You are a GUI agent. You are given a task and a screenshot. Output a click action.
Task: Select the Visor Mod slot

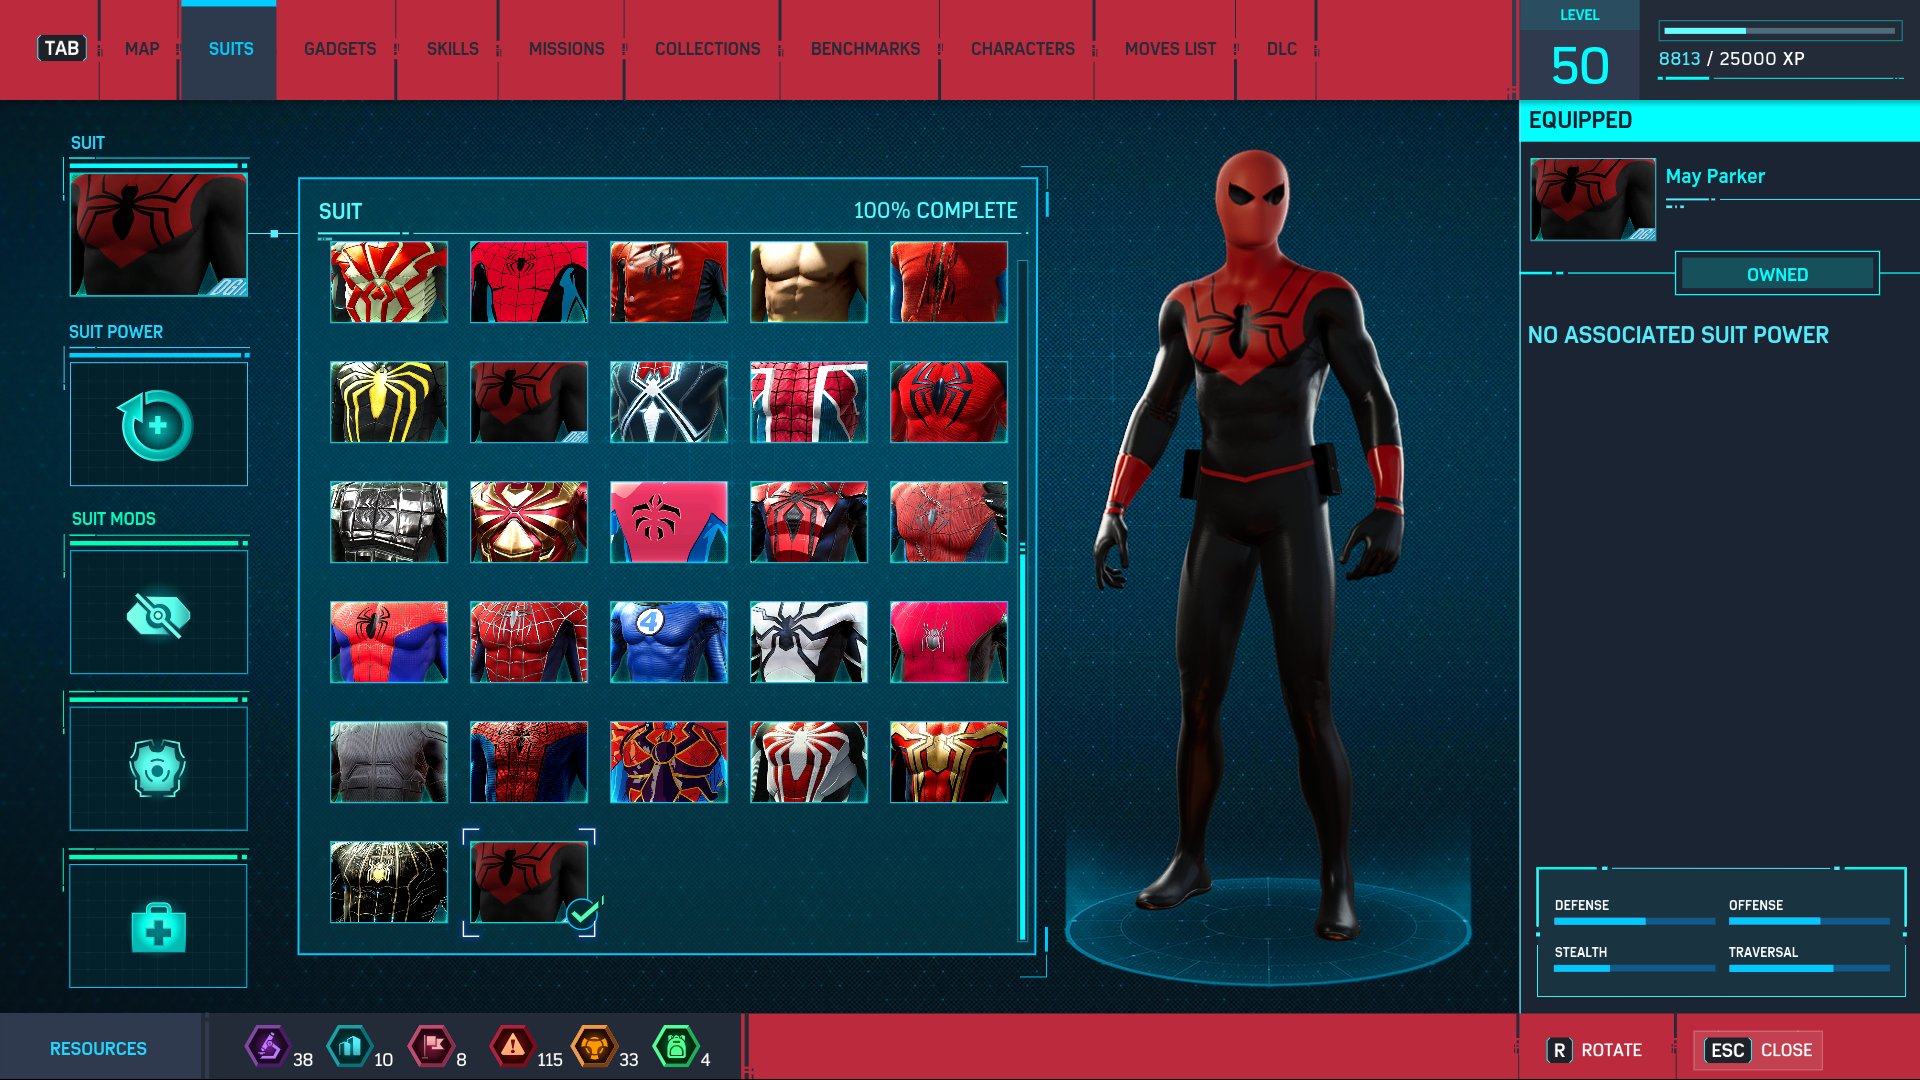[x=158, y=611]
